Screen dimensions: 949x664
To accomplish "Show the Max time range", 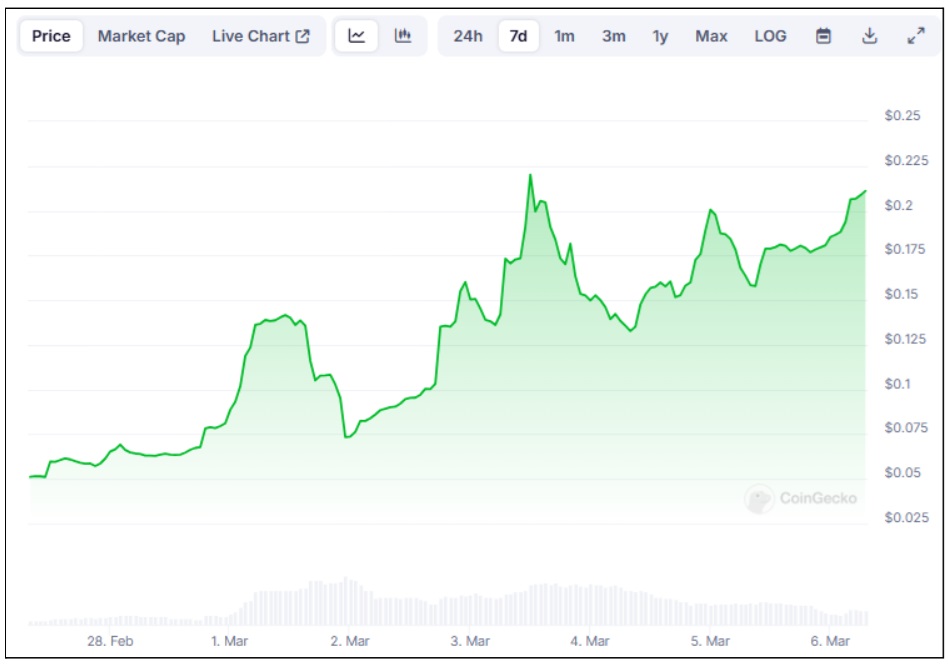I will point(711,36).
